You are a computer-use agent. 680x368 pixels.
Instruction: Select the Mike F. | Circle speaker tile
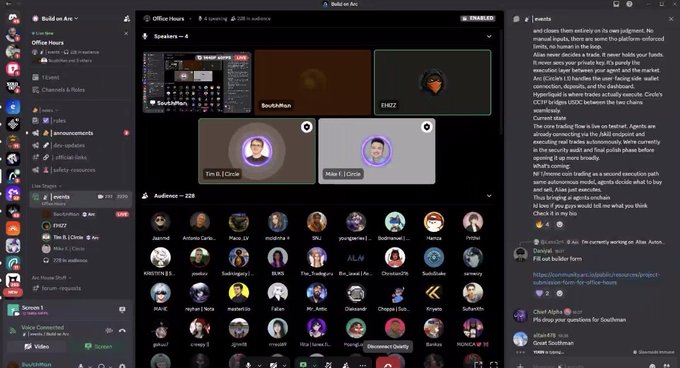[376, 151]
